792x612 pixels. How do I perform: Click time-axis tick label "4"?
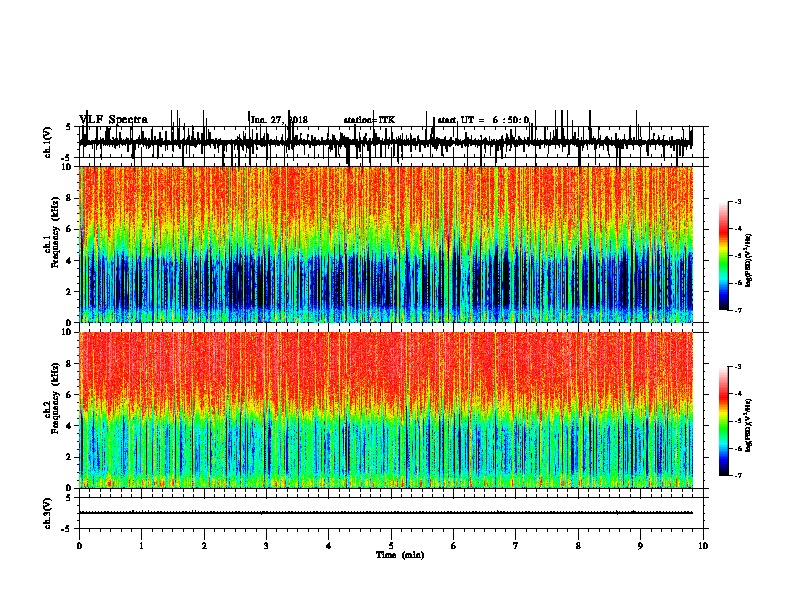click(329, 546)
